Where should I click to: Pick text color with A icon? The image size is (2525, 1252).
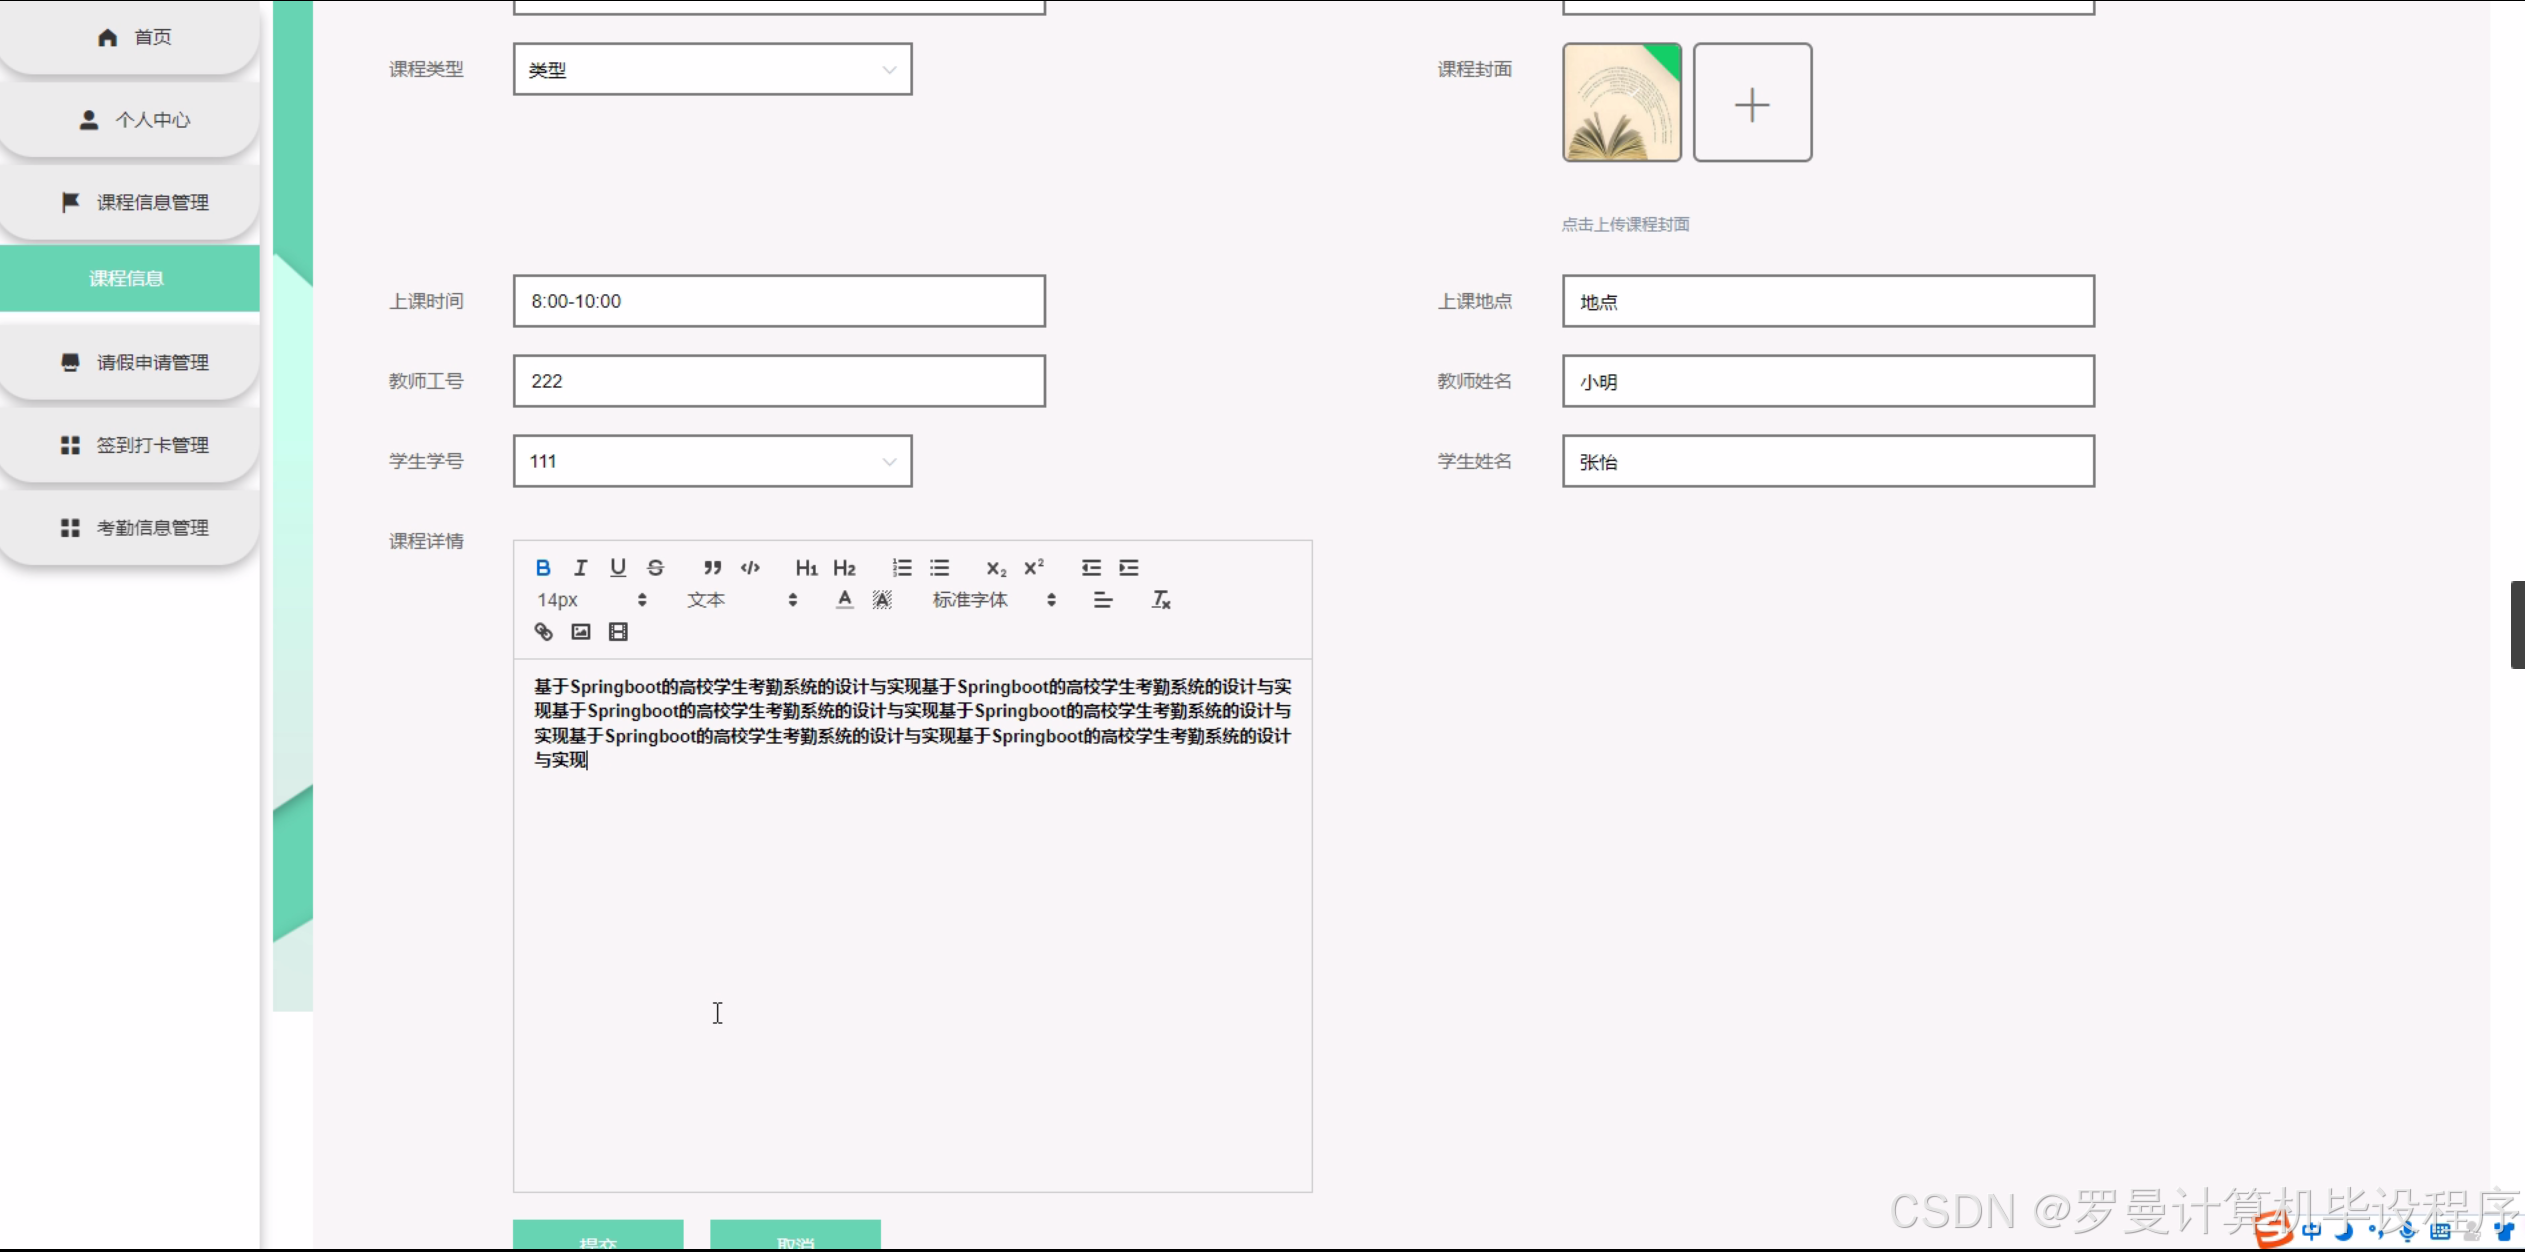pyautogui.click(x=845, y=600)
